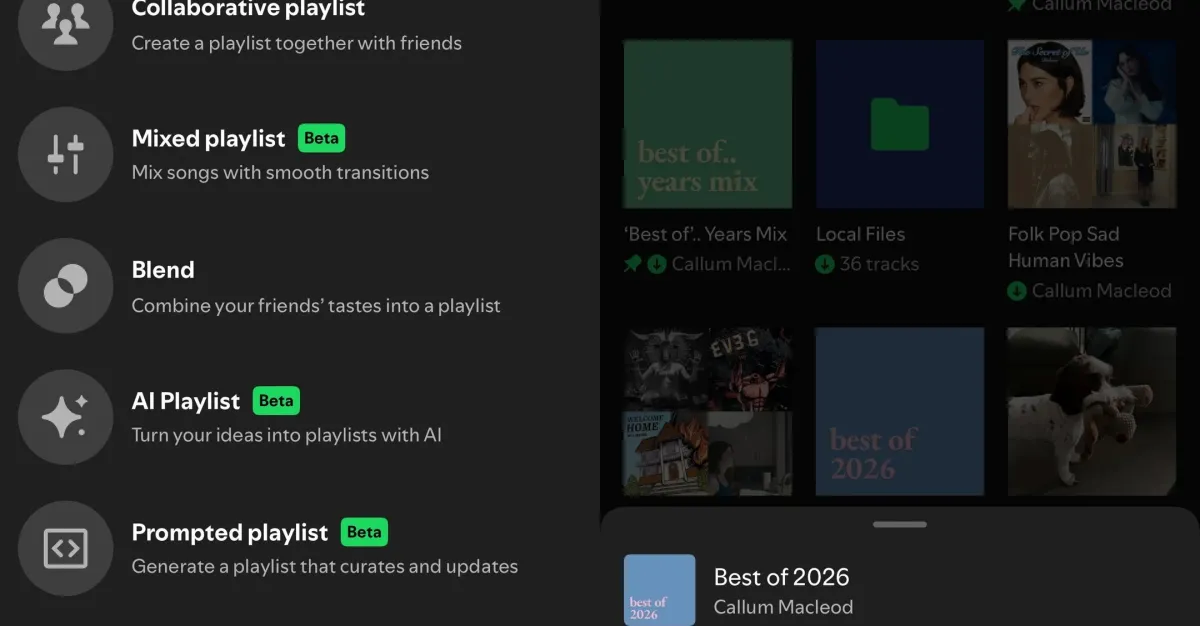The height and width of the screenshot is (626, 1200).
Task: Open the playlist with the dog photo cover
Action: pyautogui.click(x=1091, y=411)
